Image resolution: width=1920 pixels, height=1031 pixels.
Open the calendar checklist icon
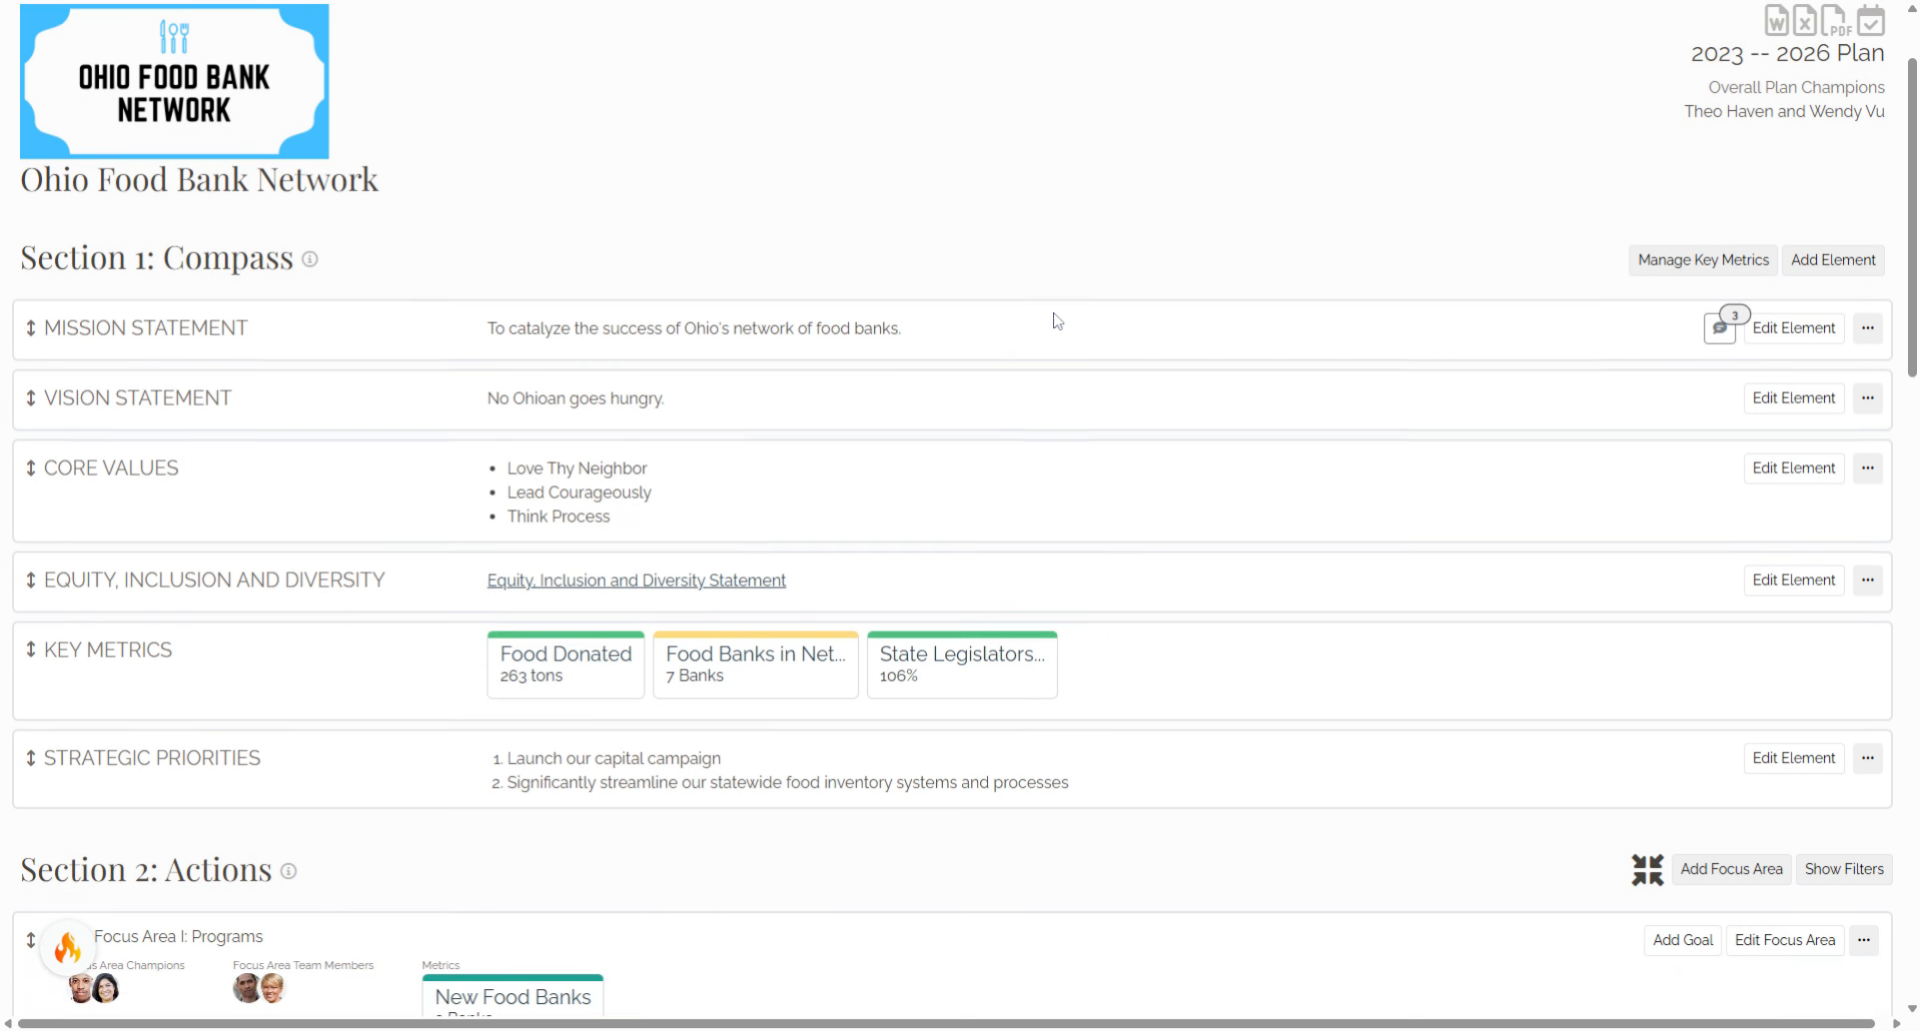[1871, 20]
